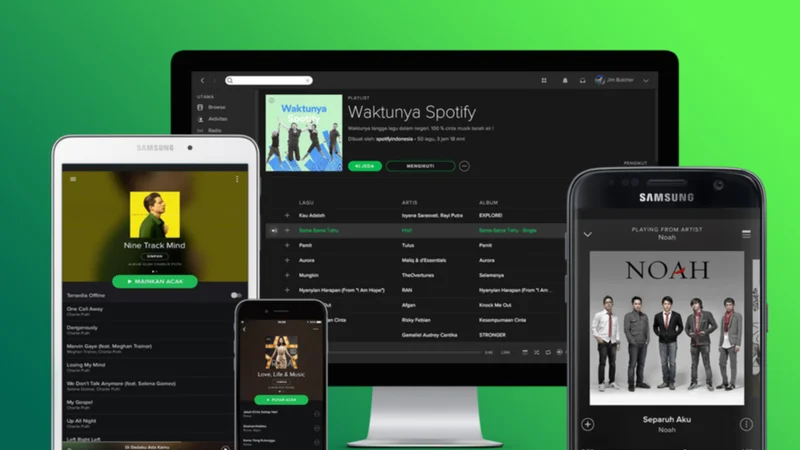The width and height of the screenshot is (800, 450).
Task: Open the queue icon in desktop player bar
Action: pyautogui.click(x=524, y=352)
